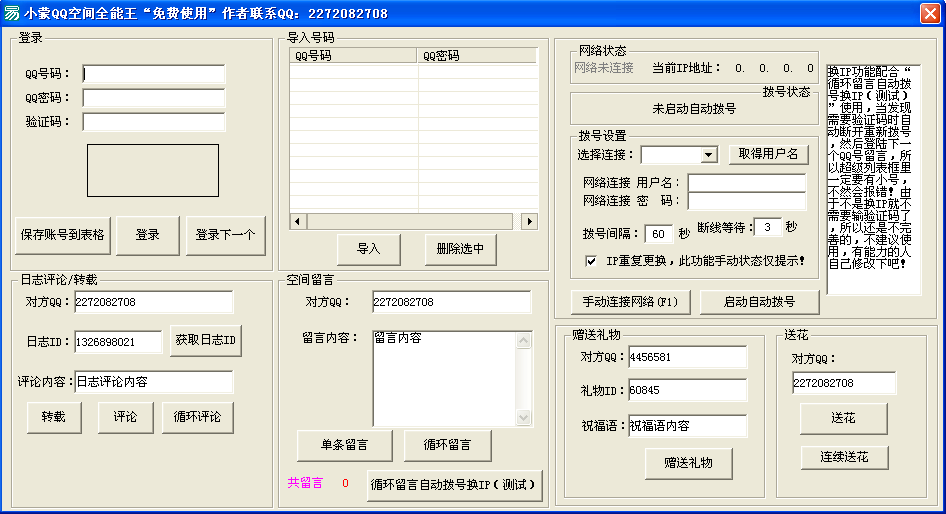Click the 保存账号到表格 button
Screen dimensions: 946x514
(63, 235)
